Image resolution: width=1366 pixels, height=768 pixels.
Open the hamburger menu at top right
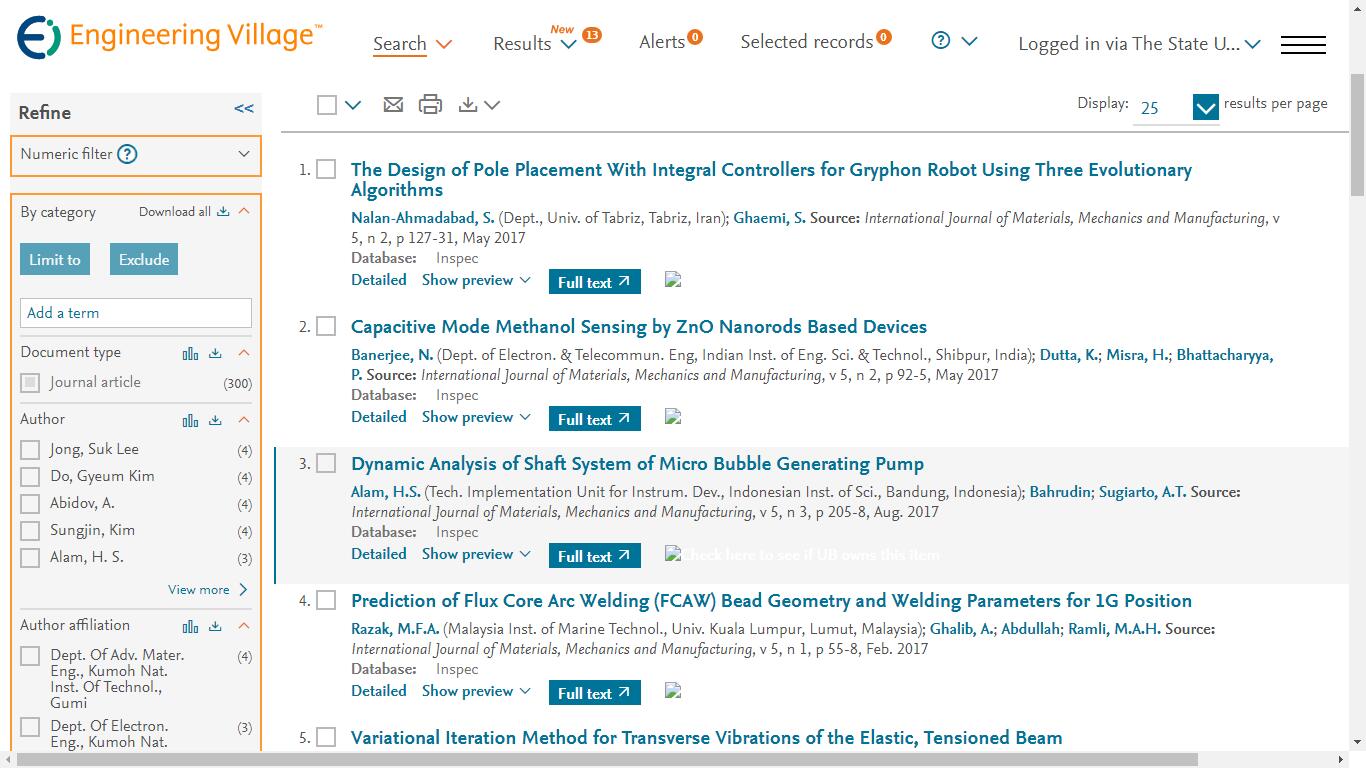tap(1303, 45)
